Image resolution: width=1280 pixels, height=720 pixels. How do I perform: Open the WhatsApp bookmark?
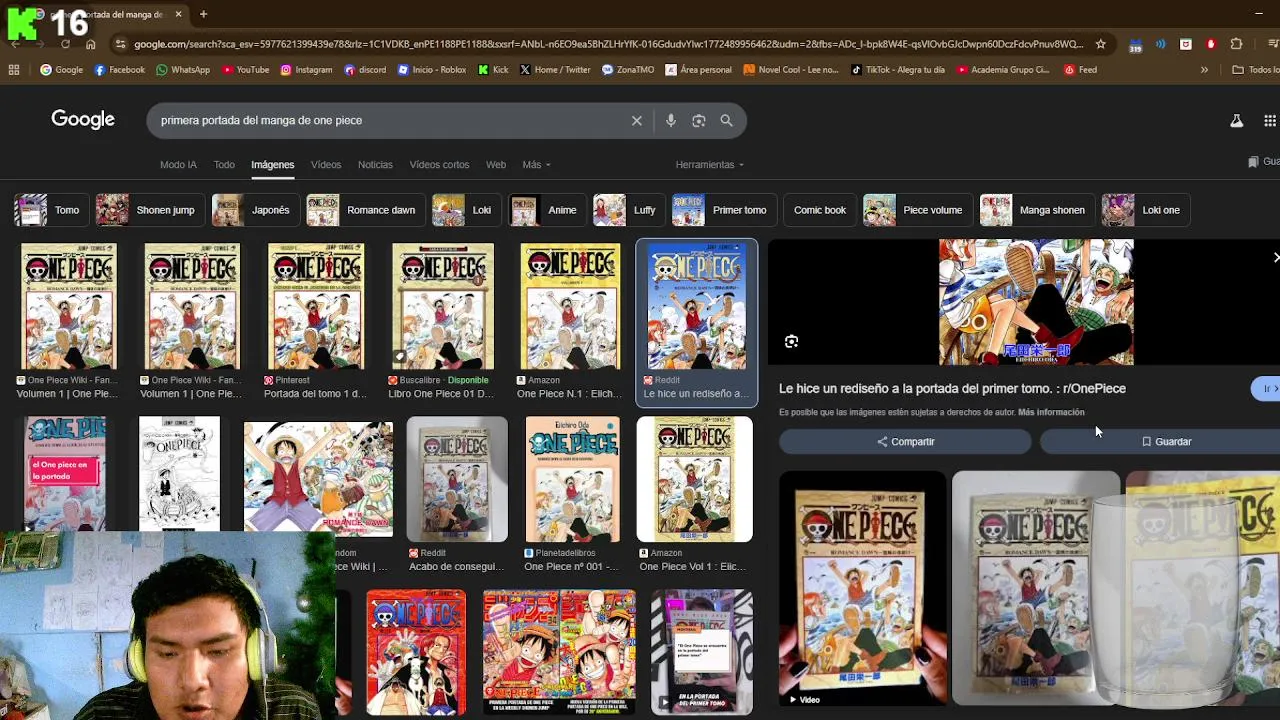[183, 70]
